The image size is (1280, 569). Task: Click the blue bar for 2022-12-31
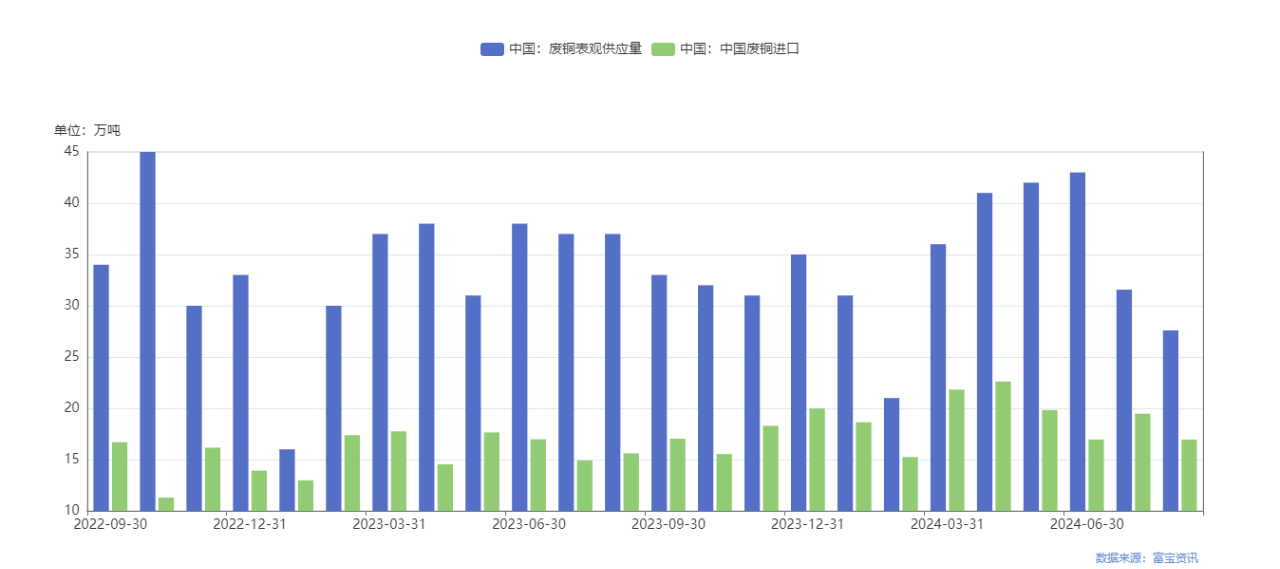(241, 392)
